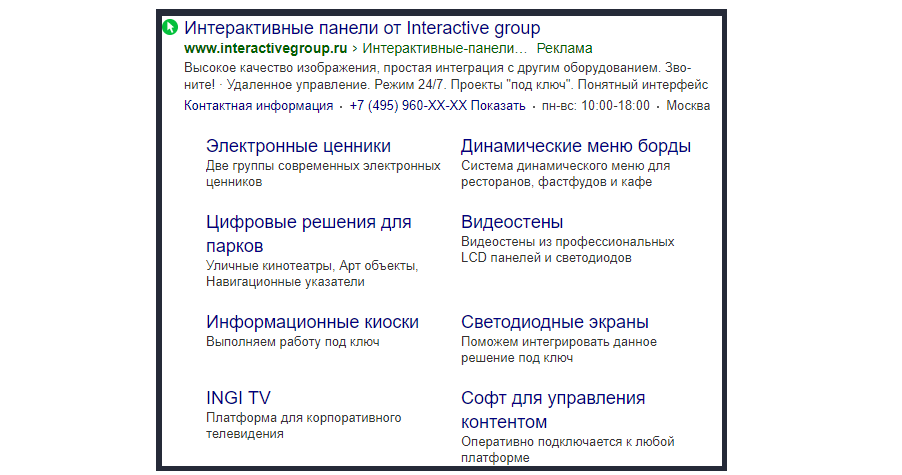Open the "INGI TV" sitelink
Screen dimensions: 902x475
[238, 398]
